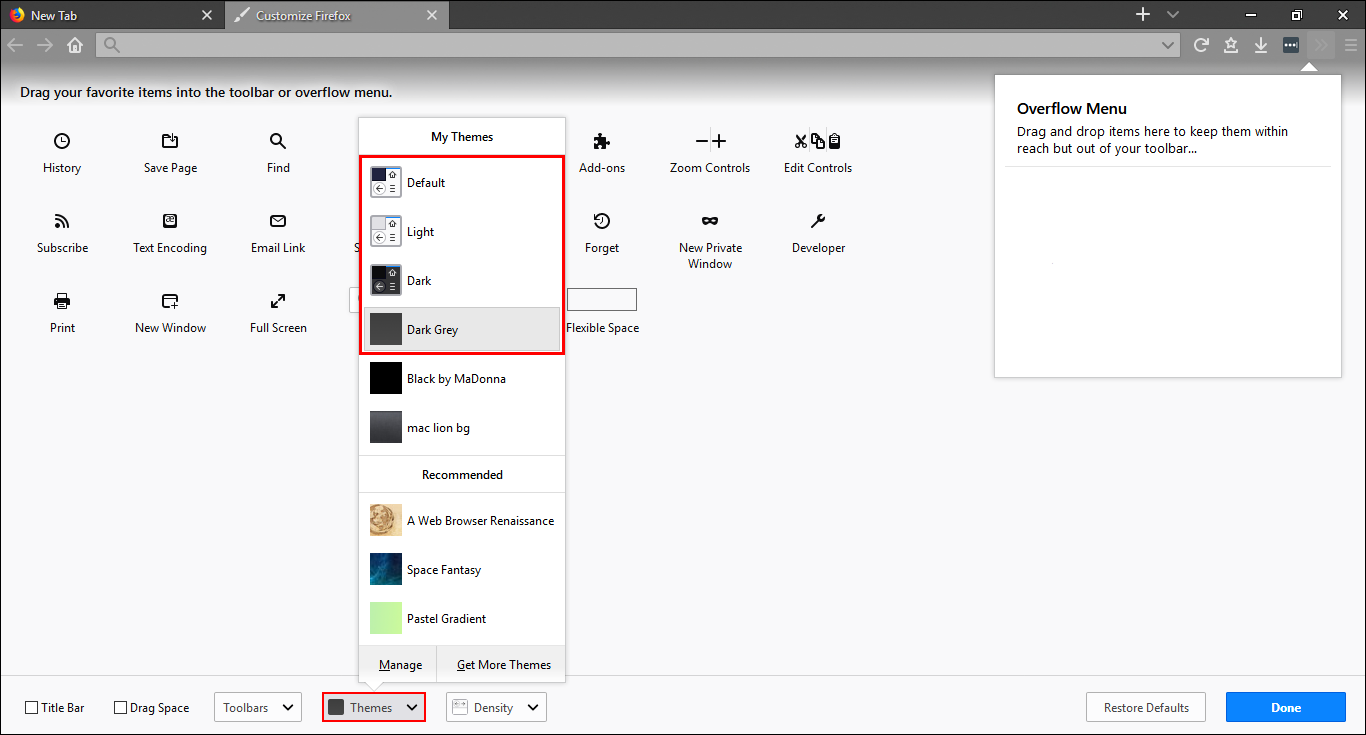Open the Toolbars dropdown
Screen dimensions: 1366x735
pos(258,707)
